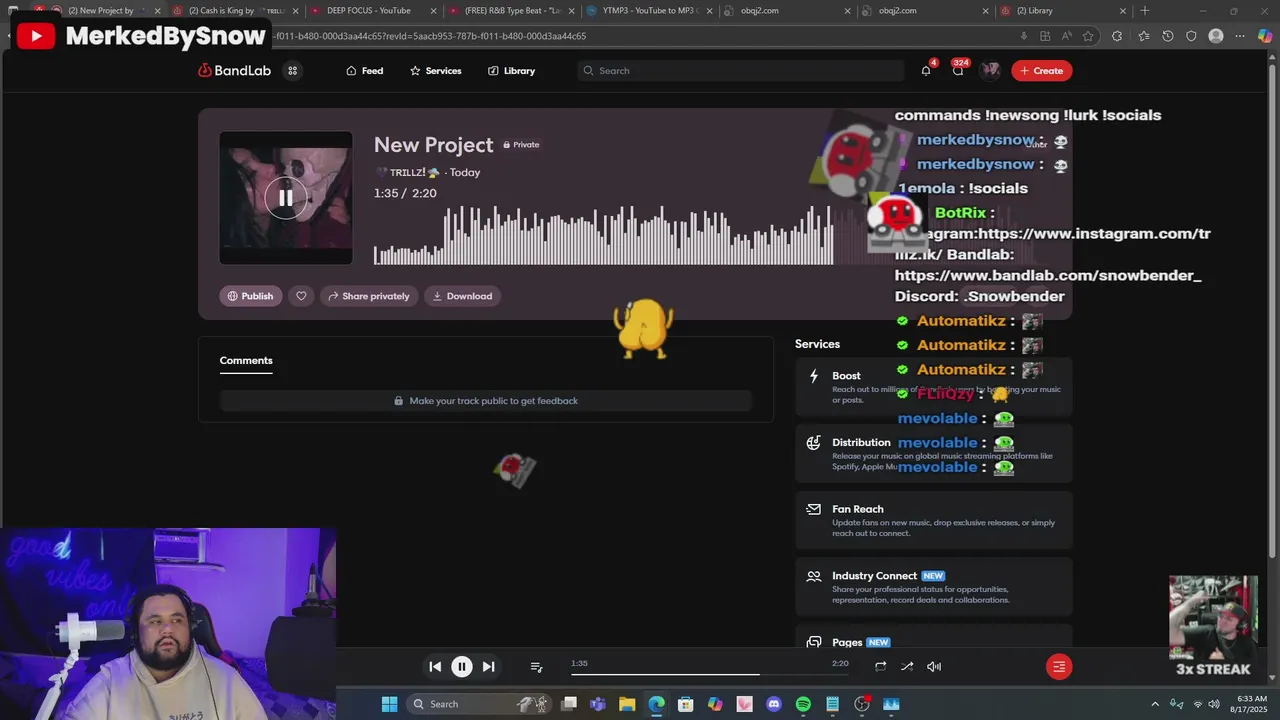Image resolution: width=1280 pixels, height=720 pixels.
Task: Open browser extensions icon
Action: point(1117,36)
